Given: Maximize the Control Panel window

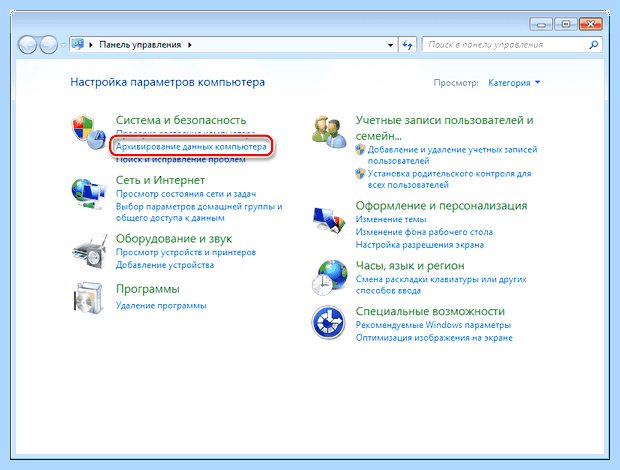Looking at the screenshot, I should point(566,25).
